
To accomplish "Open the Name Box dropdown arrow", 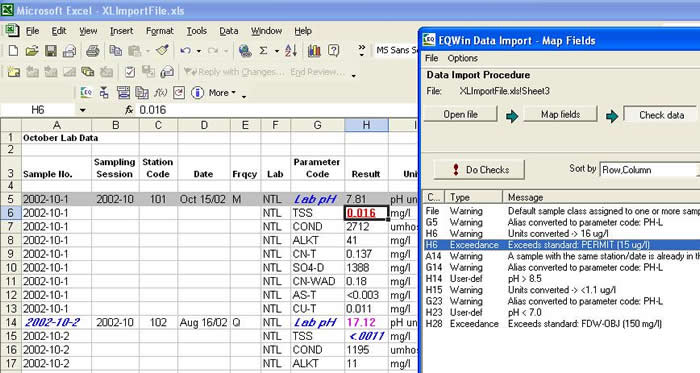I will tap(83, 110).
